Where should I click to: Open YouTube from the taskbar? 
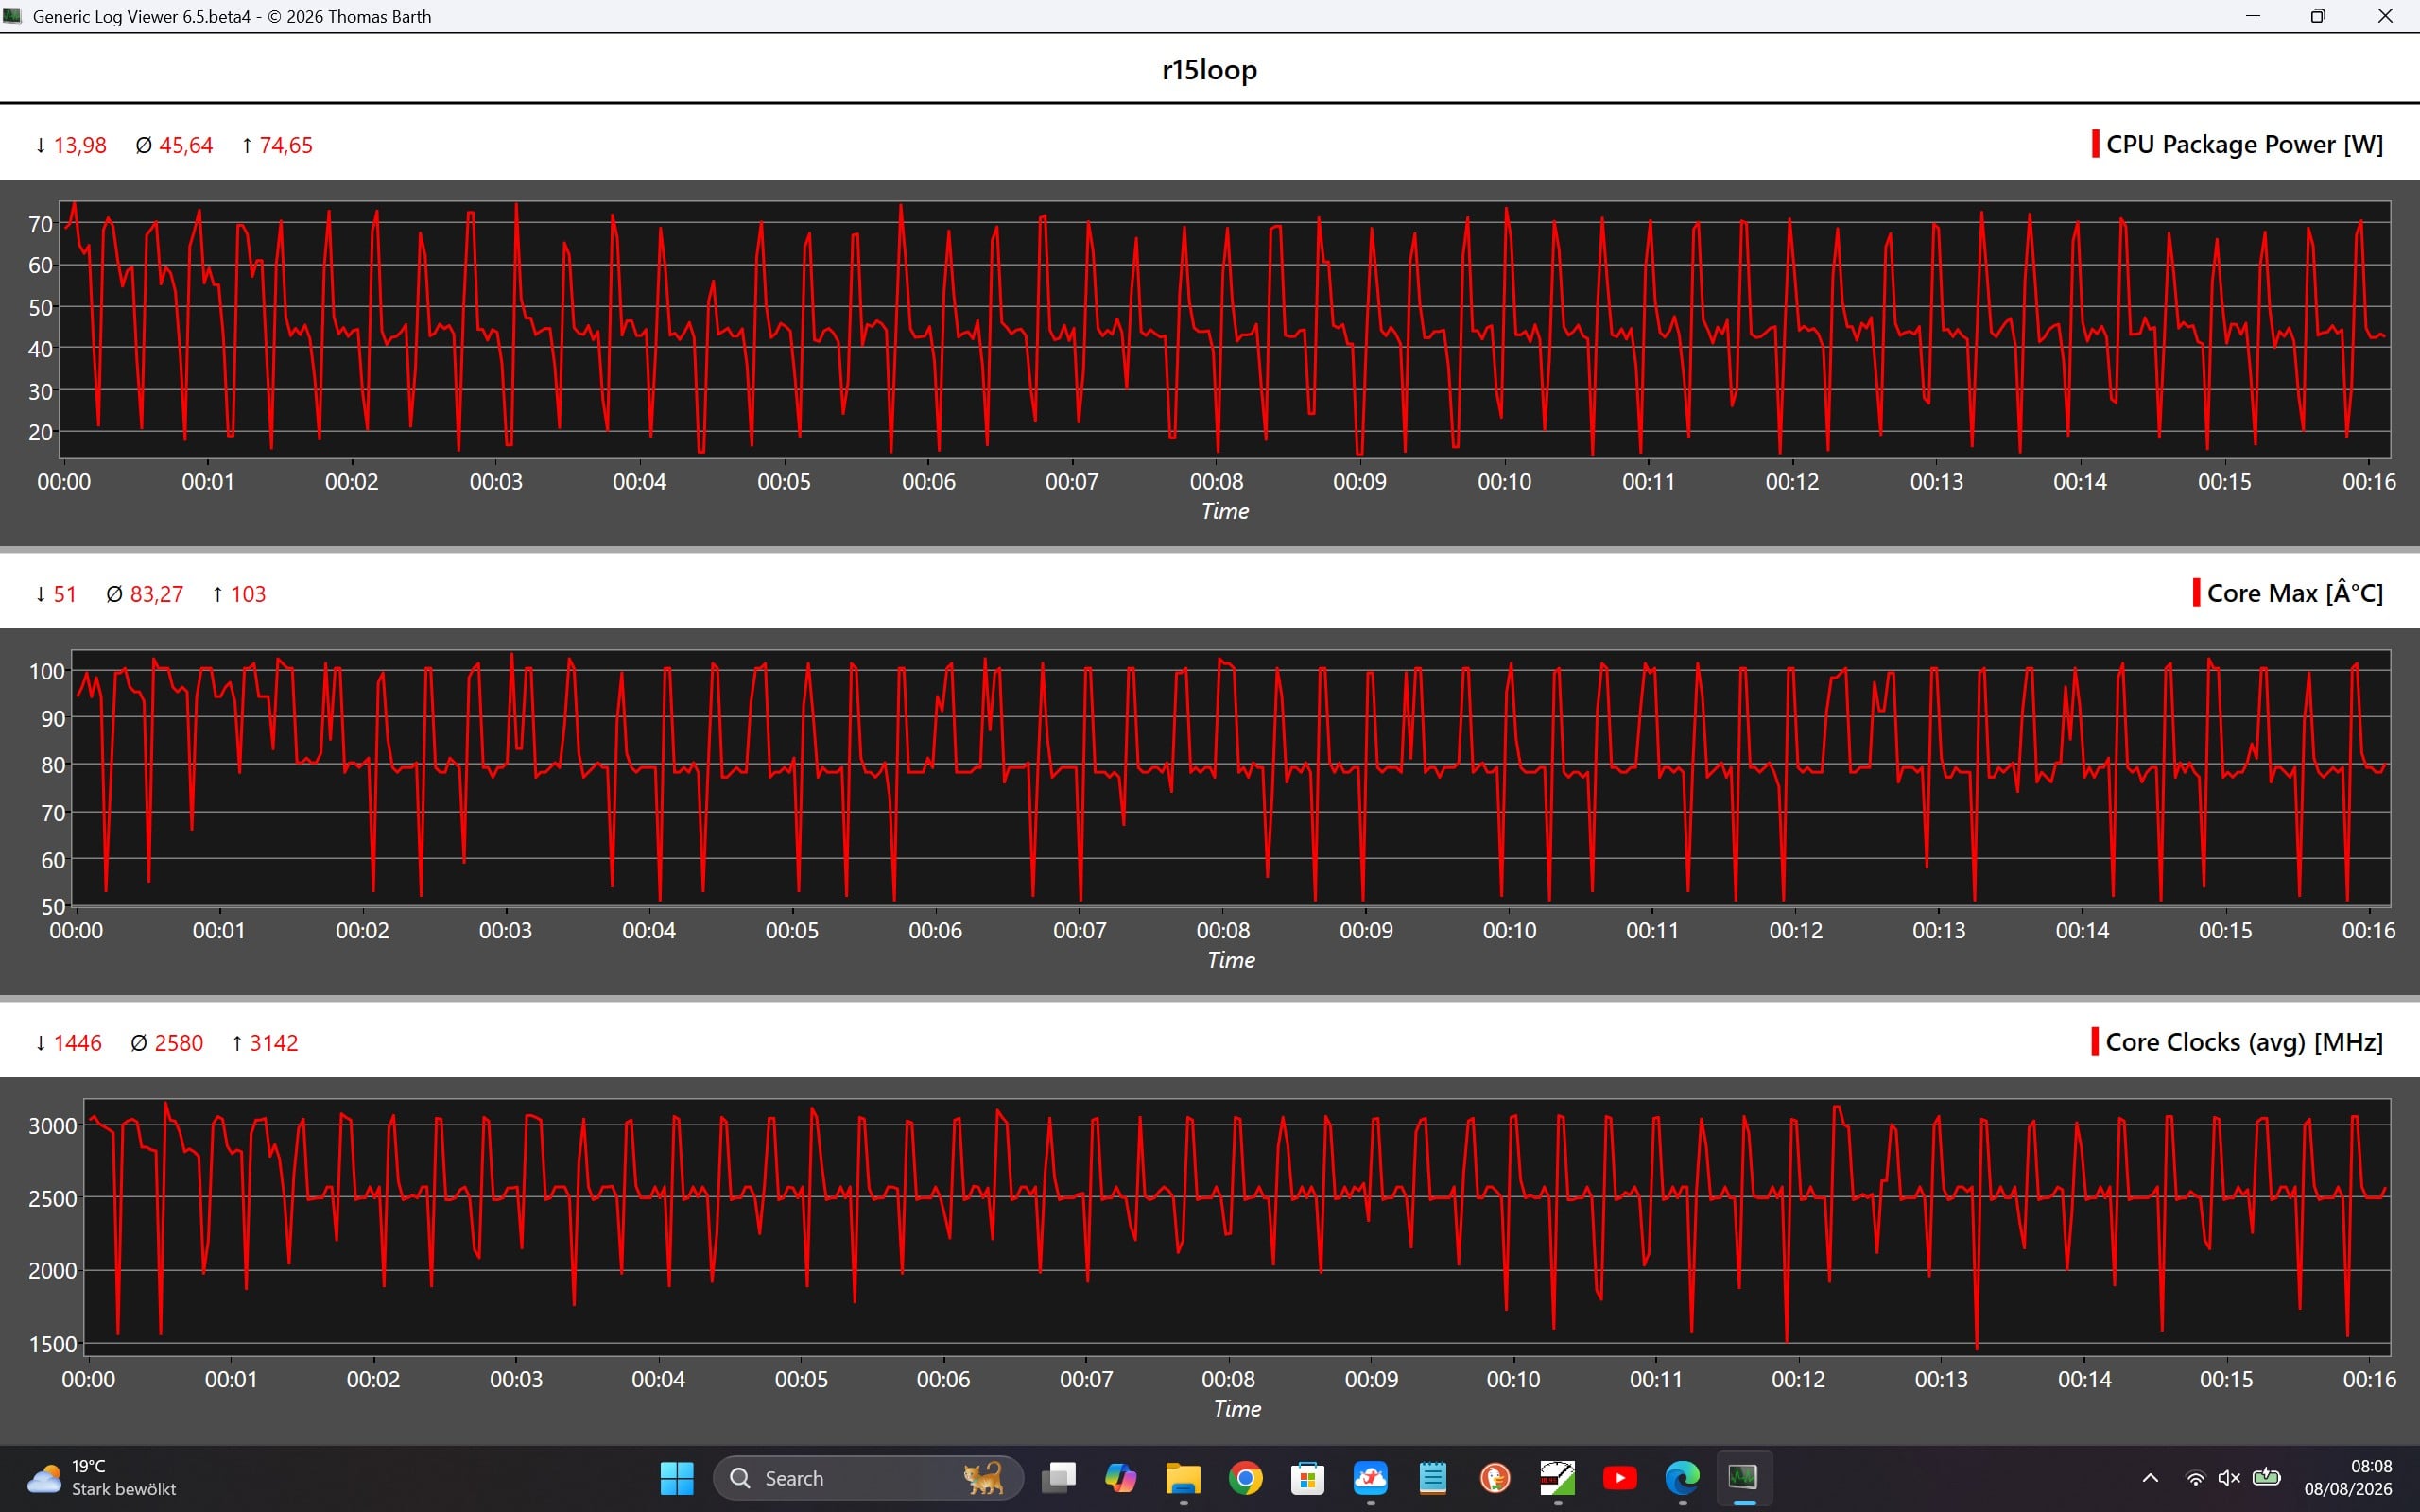point(1620,1478)
